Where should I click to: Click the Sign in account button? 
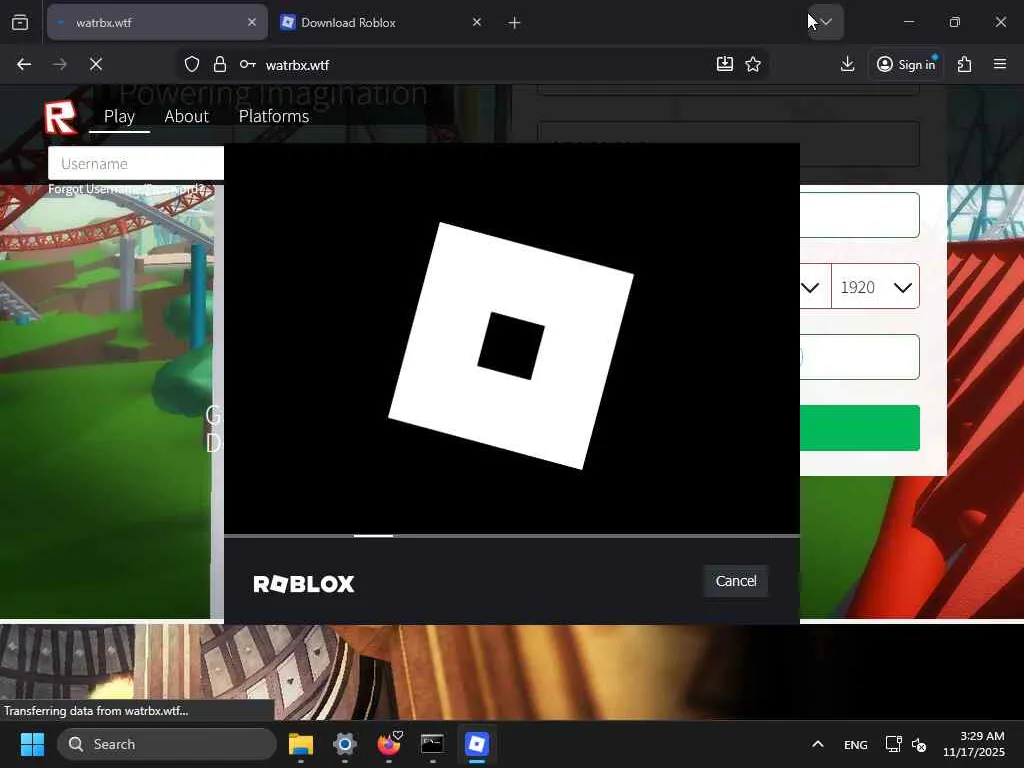coord(905,64)
